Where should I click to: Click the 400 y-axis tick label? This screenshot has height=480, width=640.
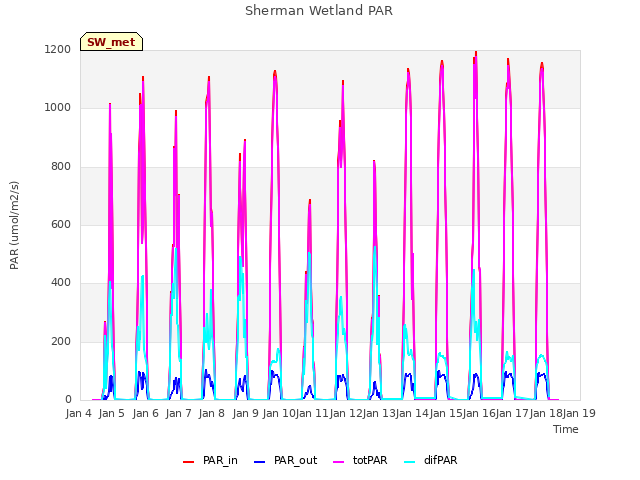(61, 283)
